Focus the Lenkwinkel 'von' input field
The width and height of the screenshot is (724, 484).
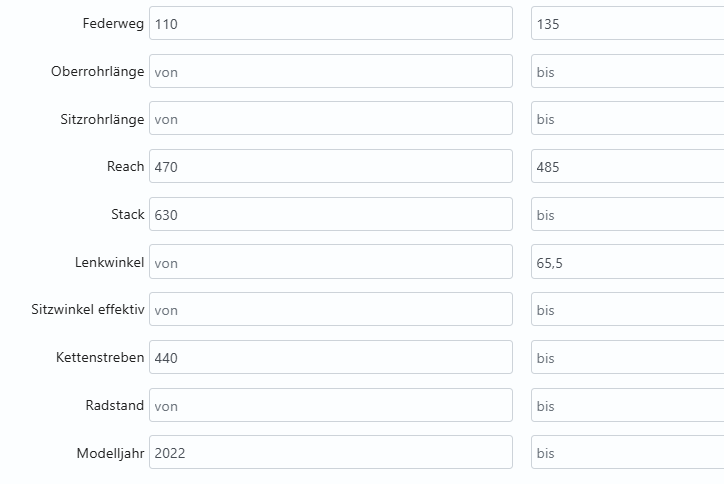point(330,262)
